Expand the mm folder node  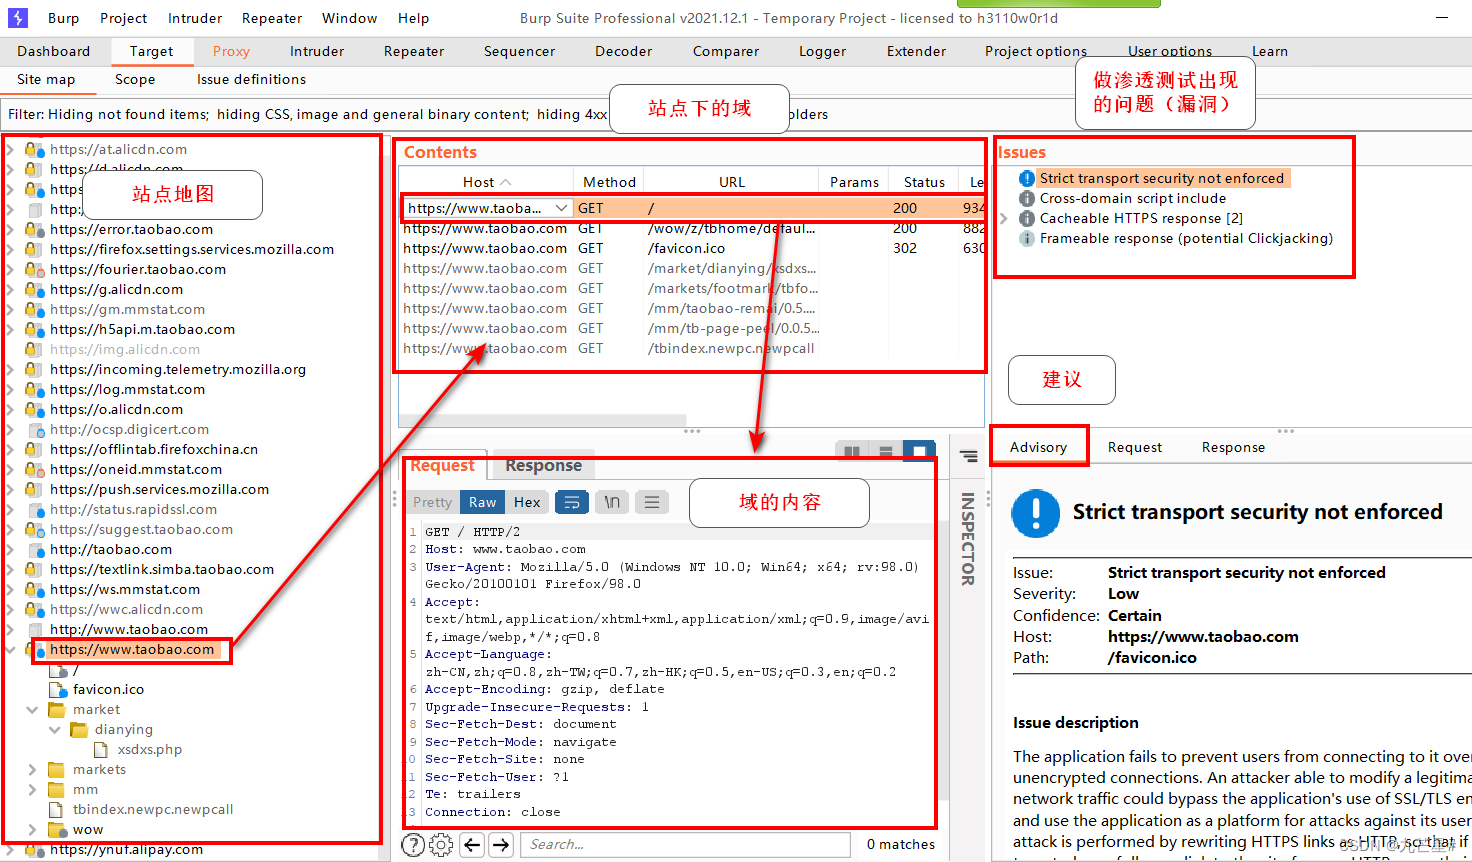(x=32, y=789)
